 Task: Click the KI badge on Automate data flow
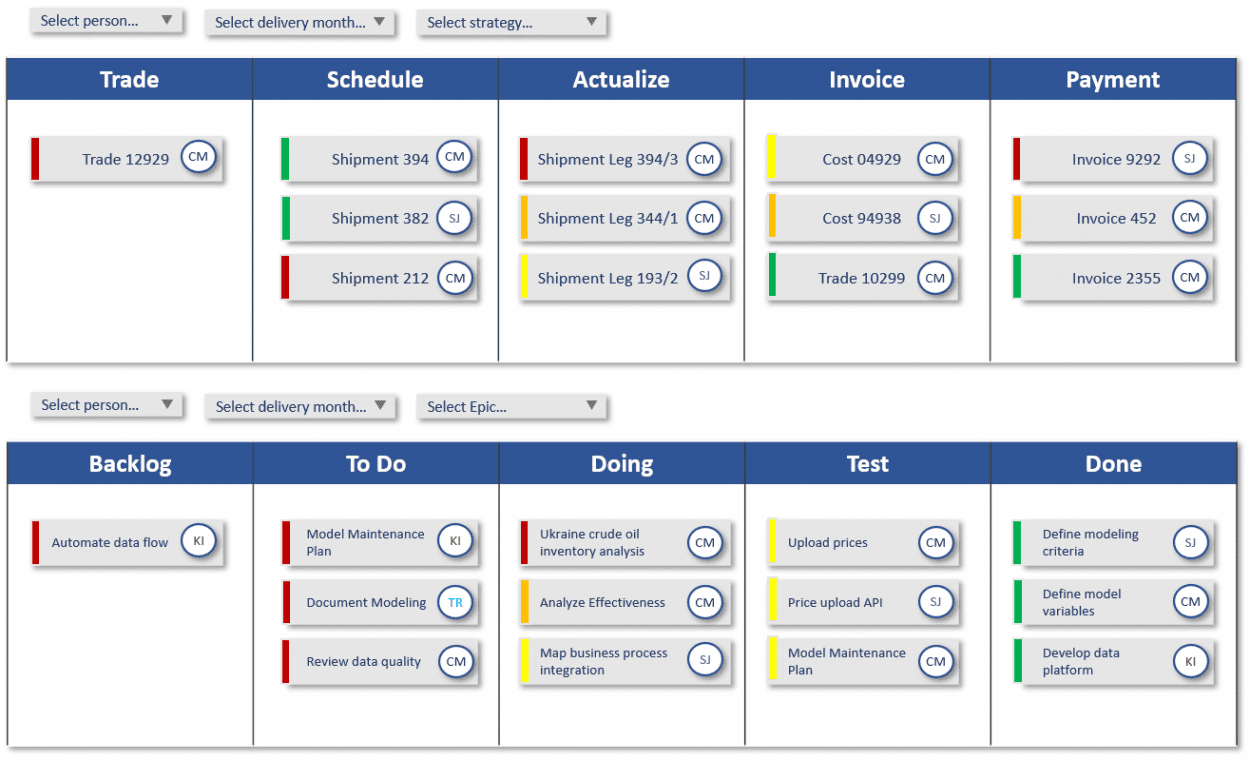click(199, 541)
